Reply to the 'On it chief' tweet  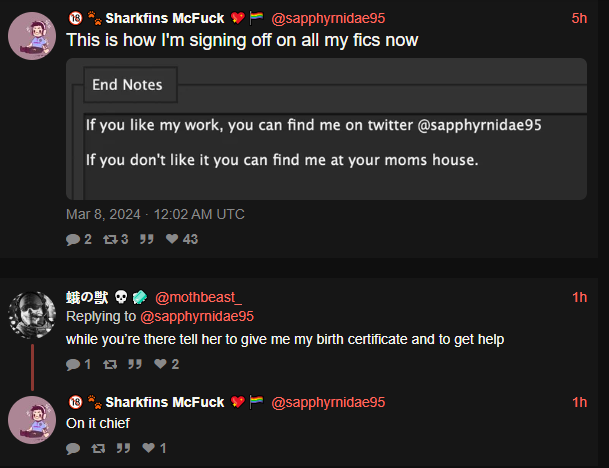pos(73,449)
